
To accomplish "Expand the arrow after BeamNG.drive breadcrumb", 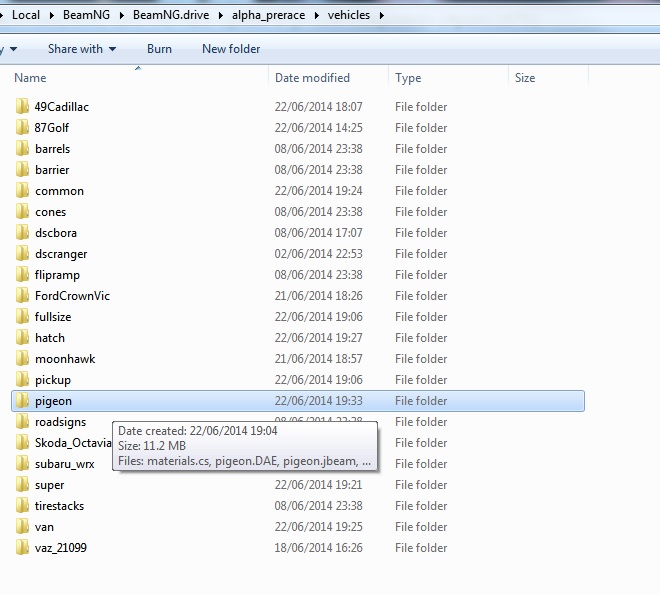I will pyautogui.click(x=221, y=16).
